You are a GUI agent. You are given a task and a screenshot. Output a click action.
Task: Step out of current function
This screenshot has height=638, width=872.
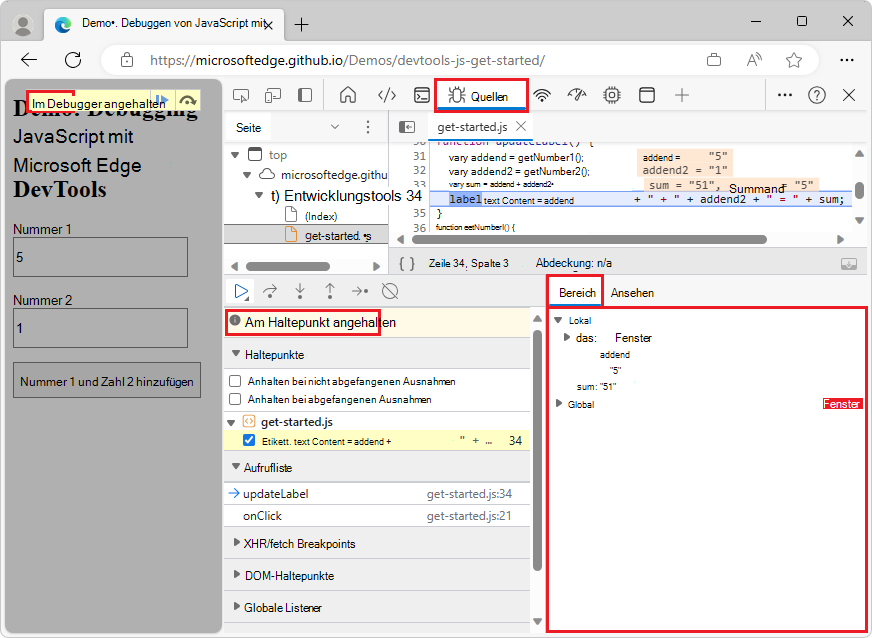[x=330, y=291]
